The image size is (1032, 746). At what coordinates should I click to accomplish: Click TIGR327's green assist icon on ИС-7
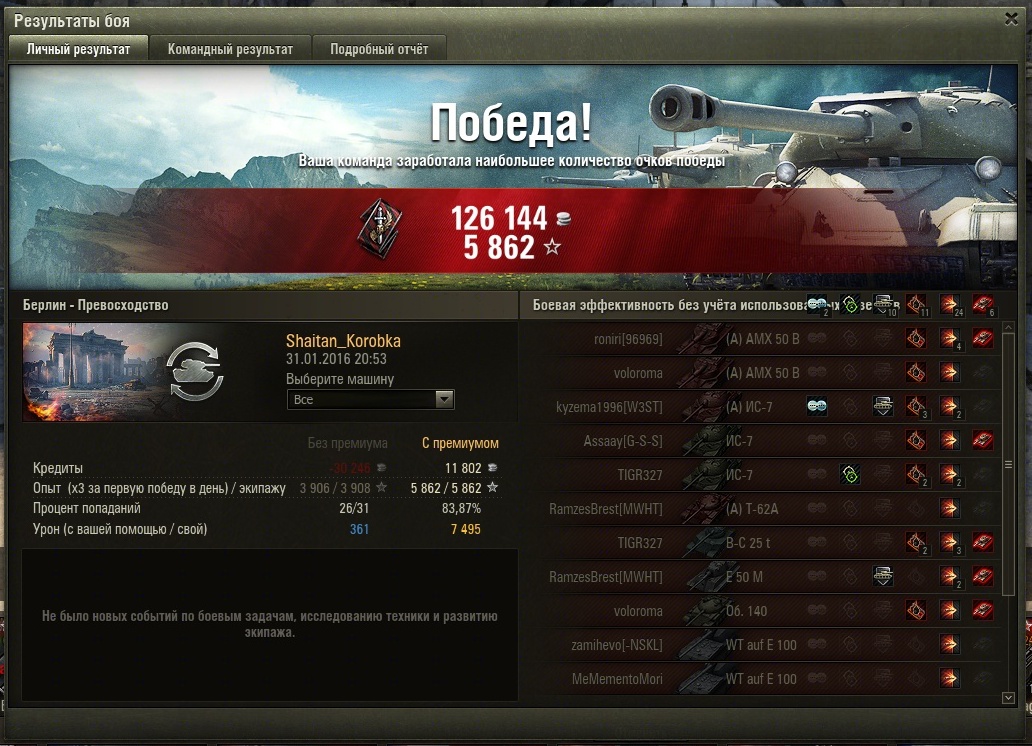click(x=850, y=474)
